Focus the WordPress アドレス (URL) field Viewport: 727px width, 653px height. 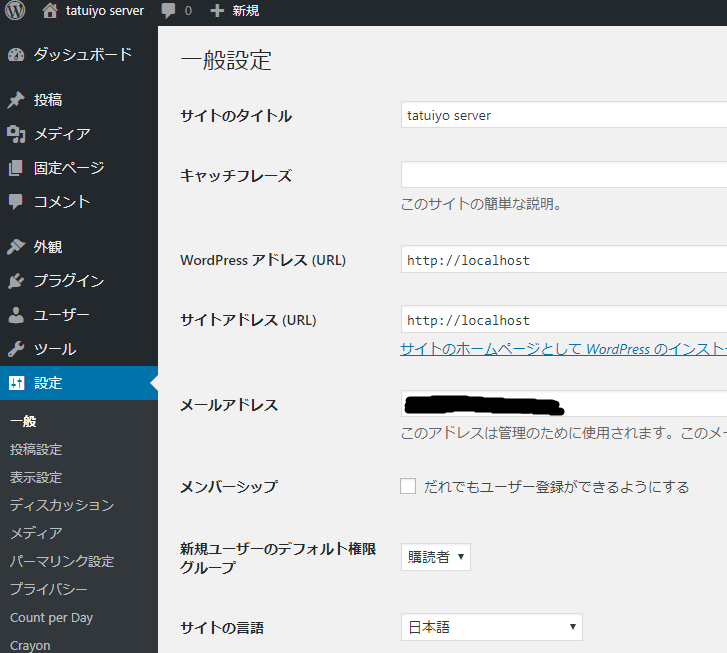564,259
